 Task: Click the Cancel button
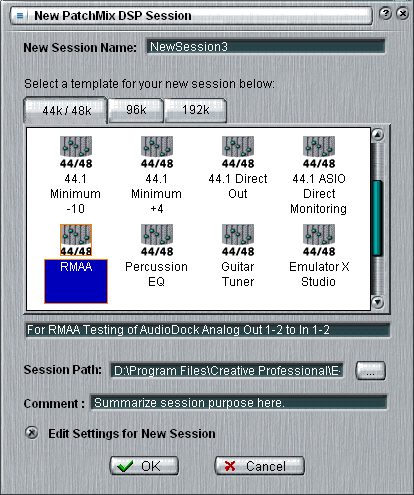(259, 466)
